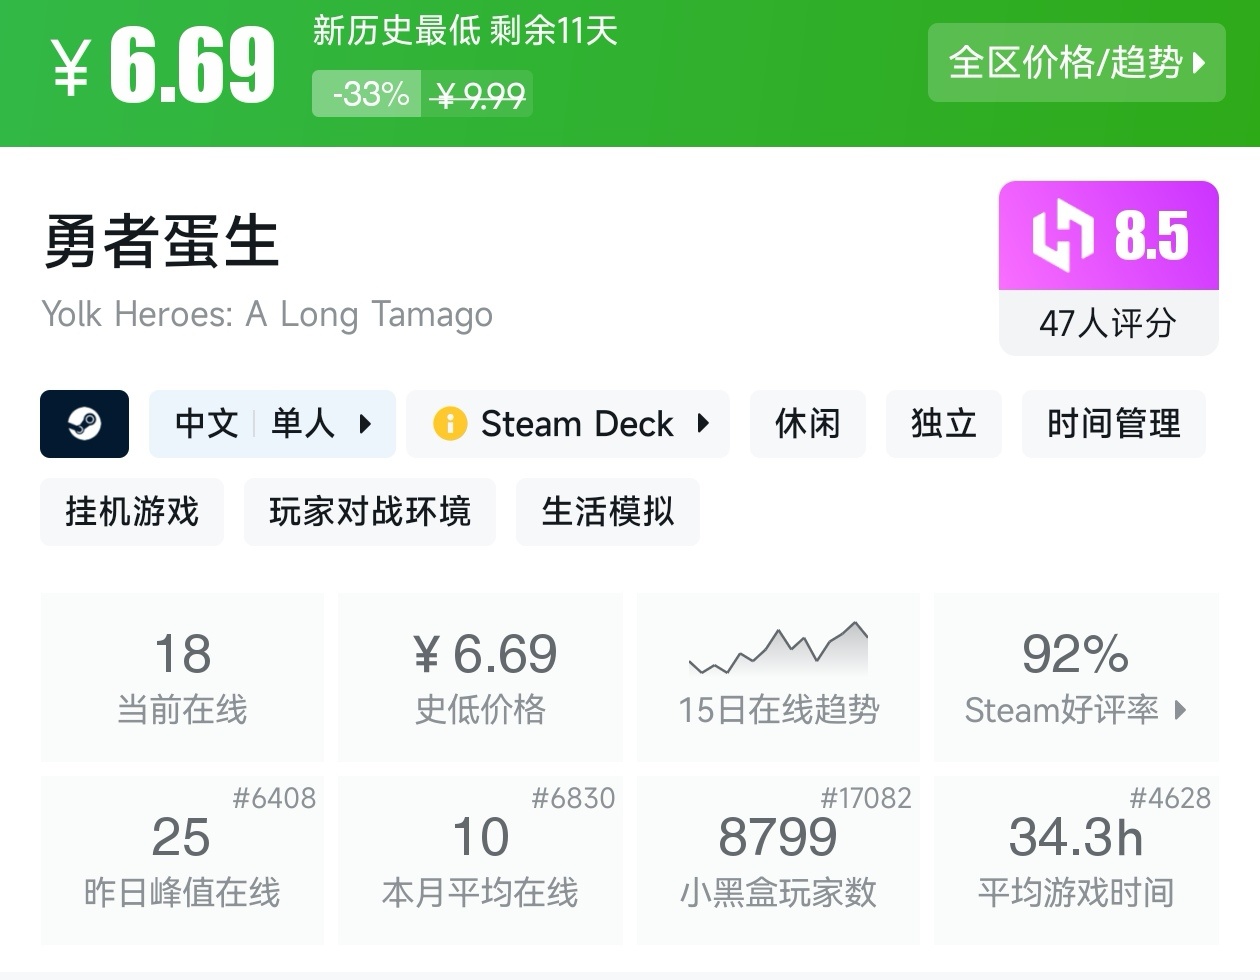Open the 全区价格/趋势 regional price trends
Screen dimensions: 1260x980
[x=1076, y=63]
